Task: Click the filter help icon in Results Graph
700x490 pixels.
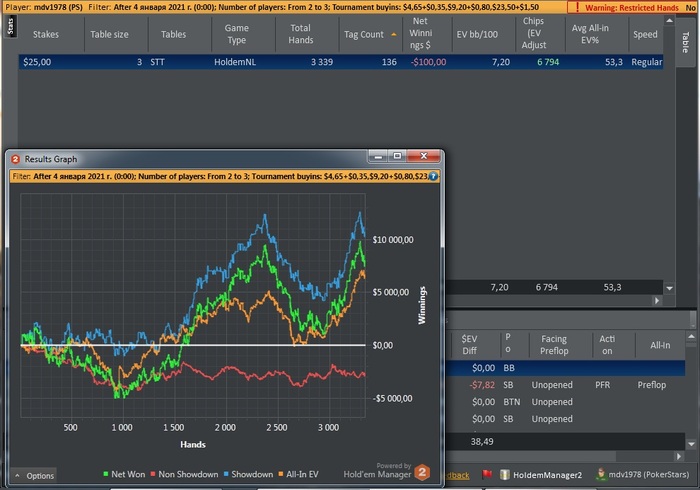Action: click(433, 177)
